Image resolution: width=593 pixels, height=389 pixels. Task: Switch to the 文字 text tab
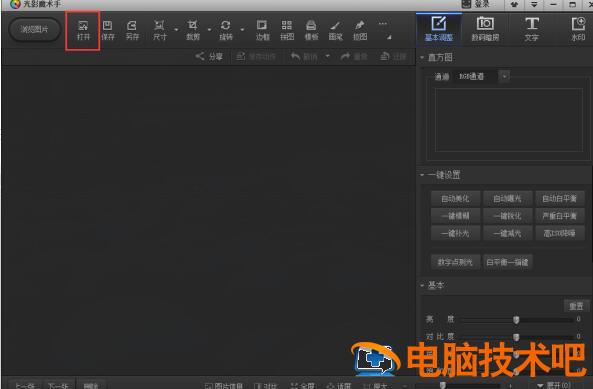pyautogui.click(x=532, y=29)
